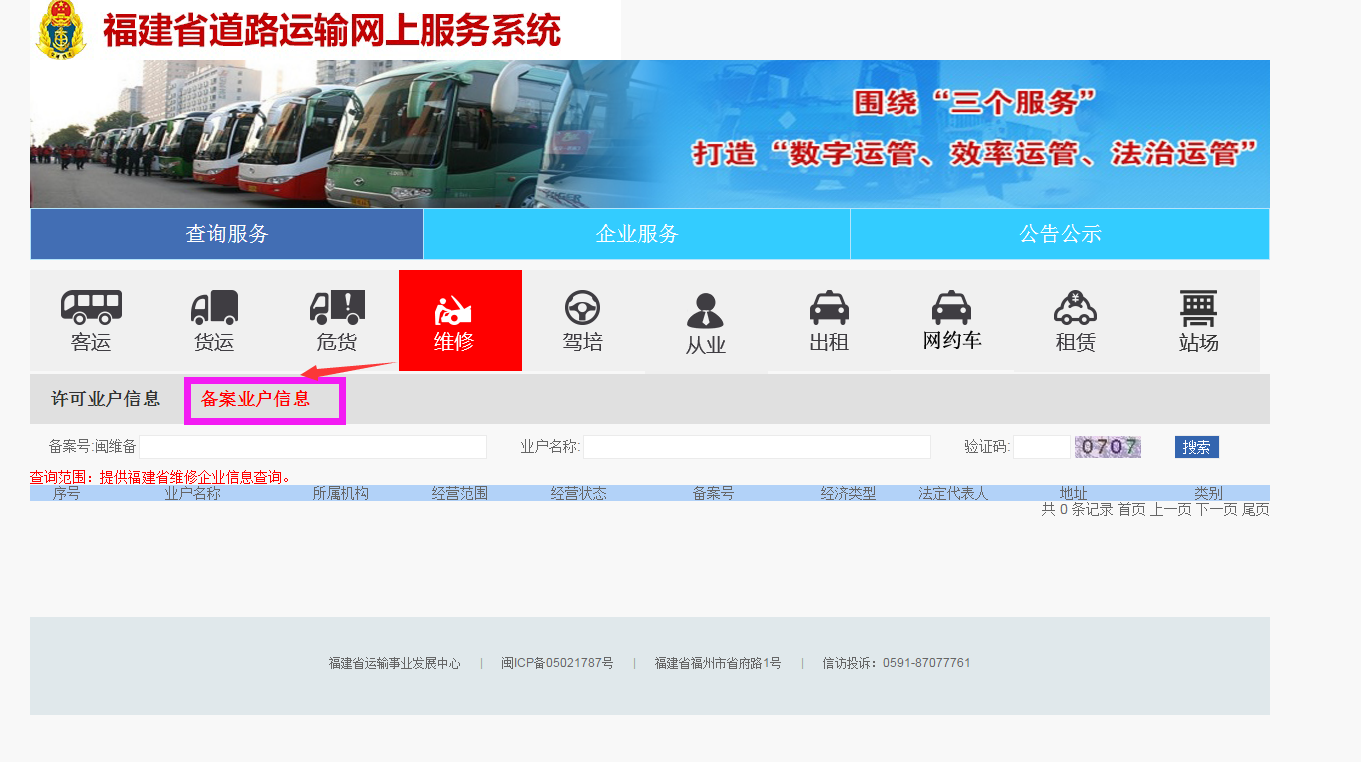
Task: Open the 货运 freight truck category
Action: (214, 321)
